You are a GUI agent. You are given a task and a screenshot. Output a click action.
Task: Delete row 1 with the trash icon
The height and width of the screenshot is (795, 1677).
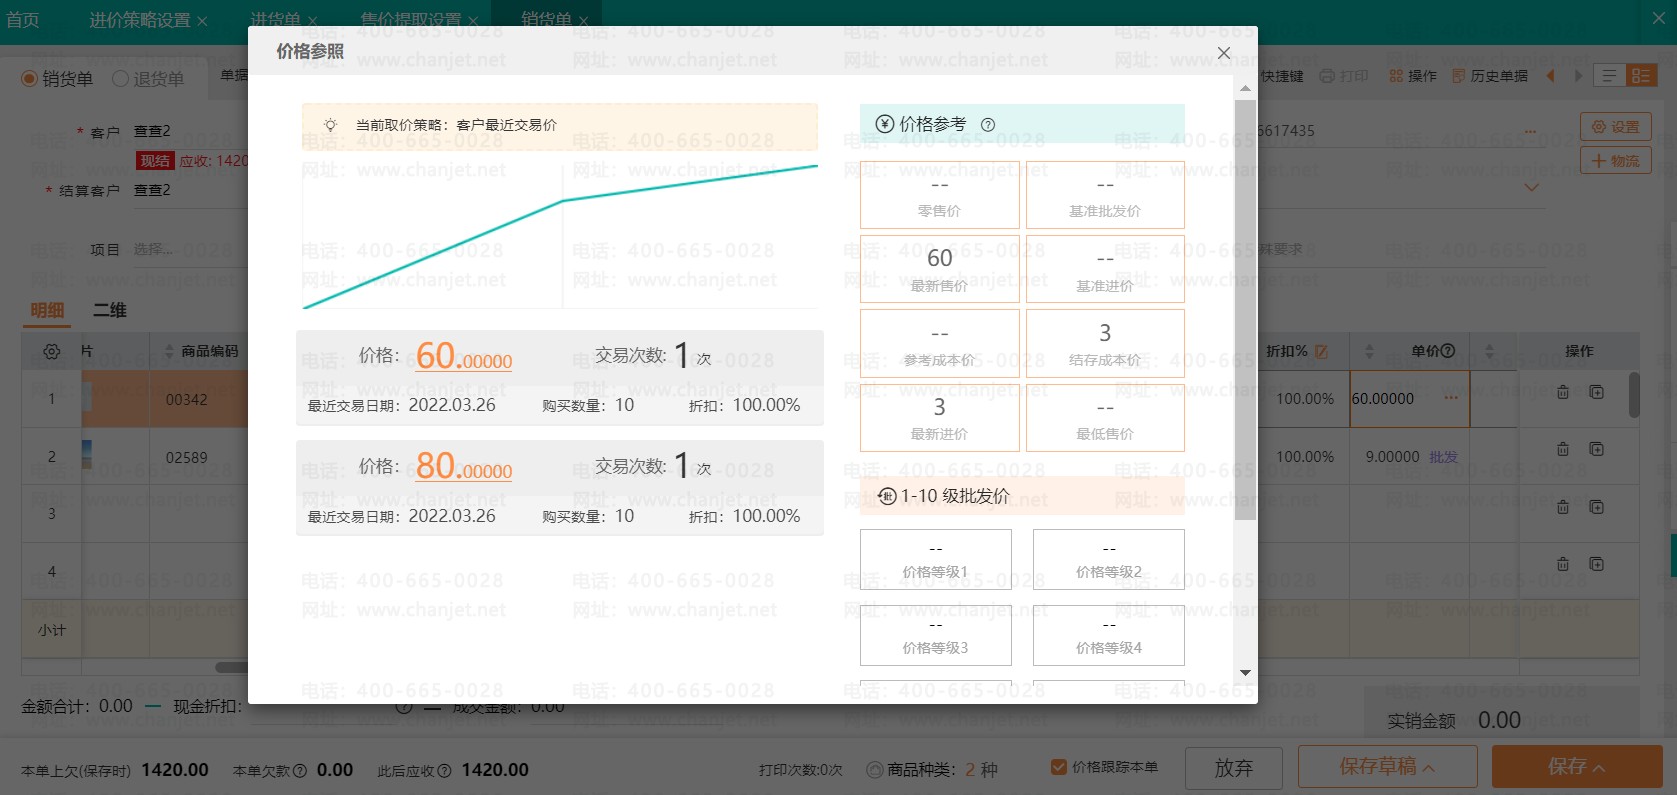click(x=1563, y=392)
